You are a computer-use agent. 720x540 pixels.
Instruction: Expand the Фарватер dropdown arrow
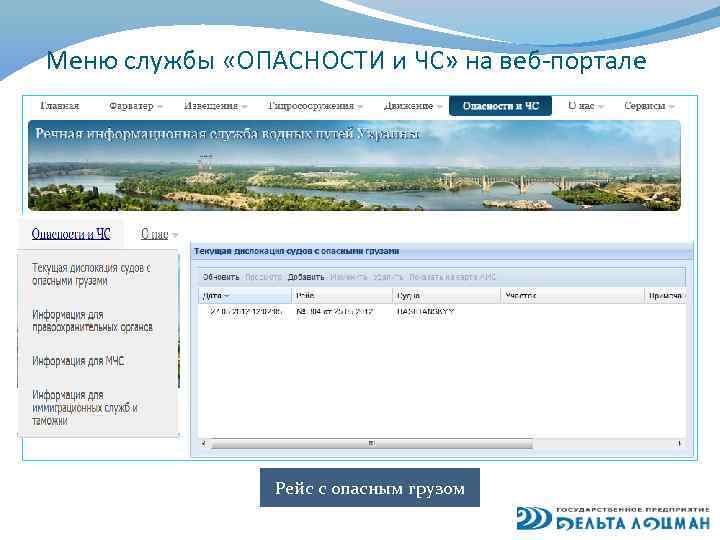[160, 107]
